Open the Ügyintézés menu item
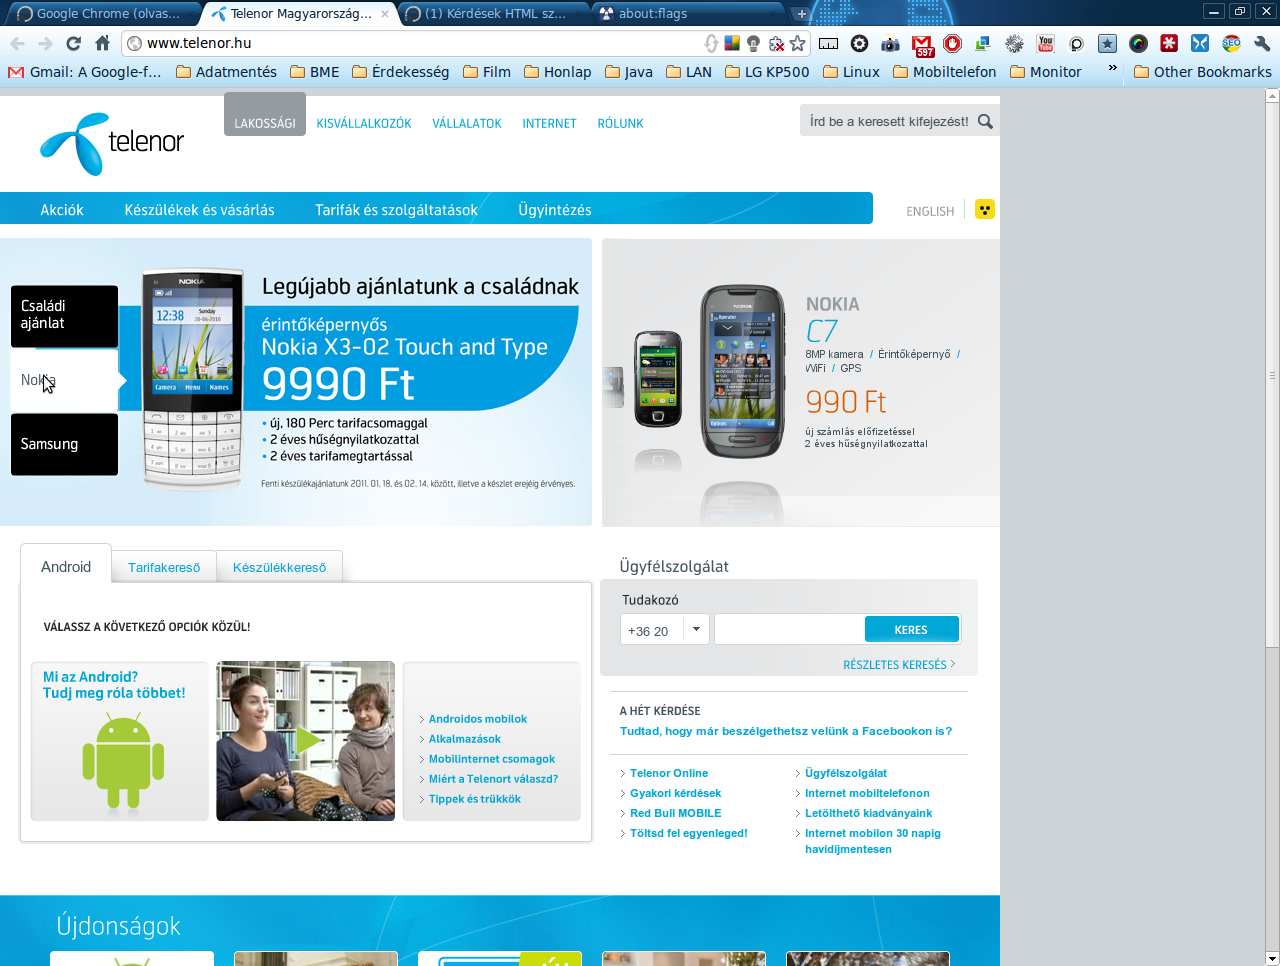Viewport: 1280px width, 966px height. pos(555,210)
